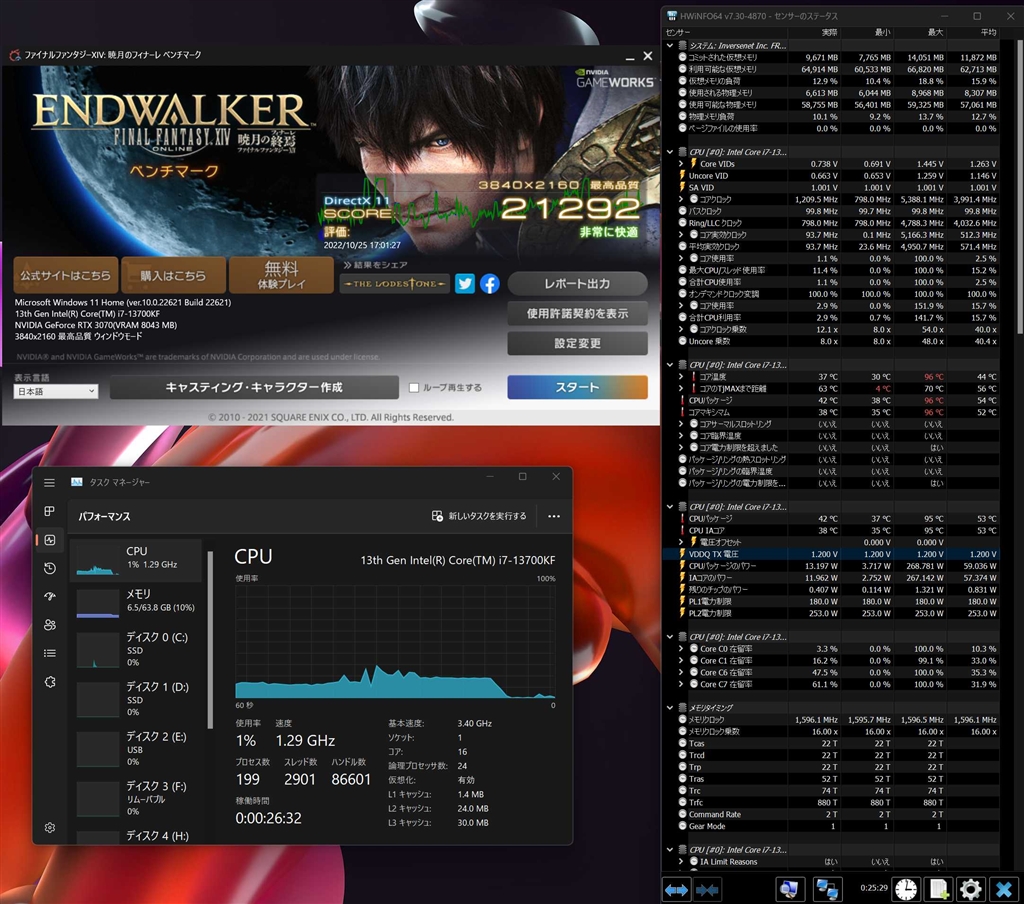The image size is (1024, 904).
Task: Open the Startup apps gauge icon in Task Manager
Action: (50, 596)
